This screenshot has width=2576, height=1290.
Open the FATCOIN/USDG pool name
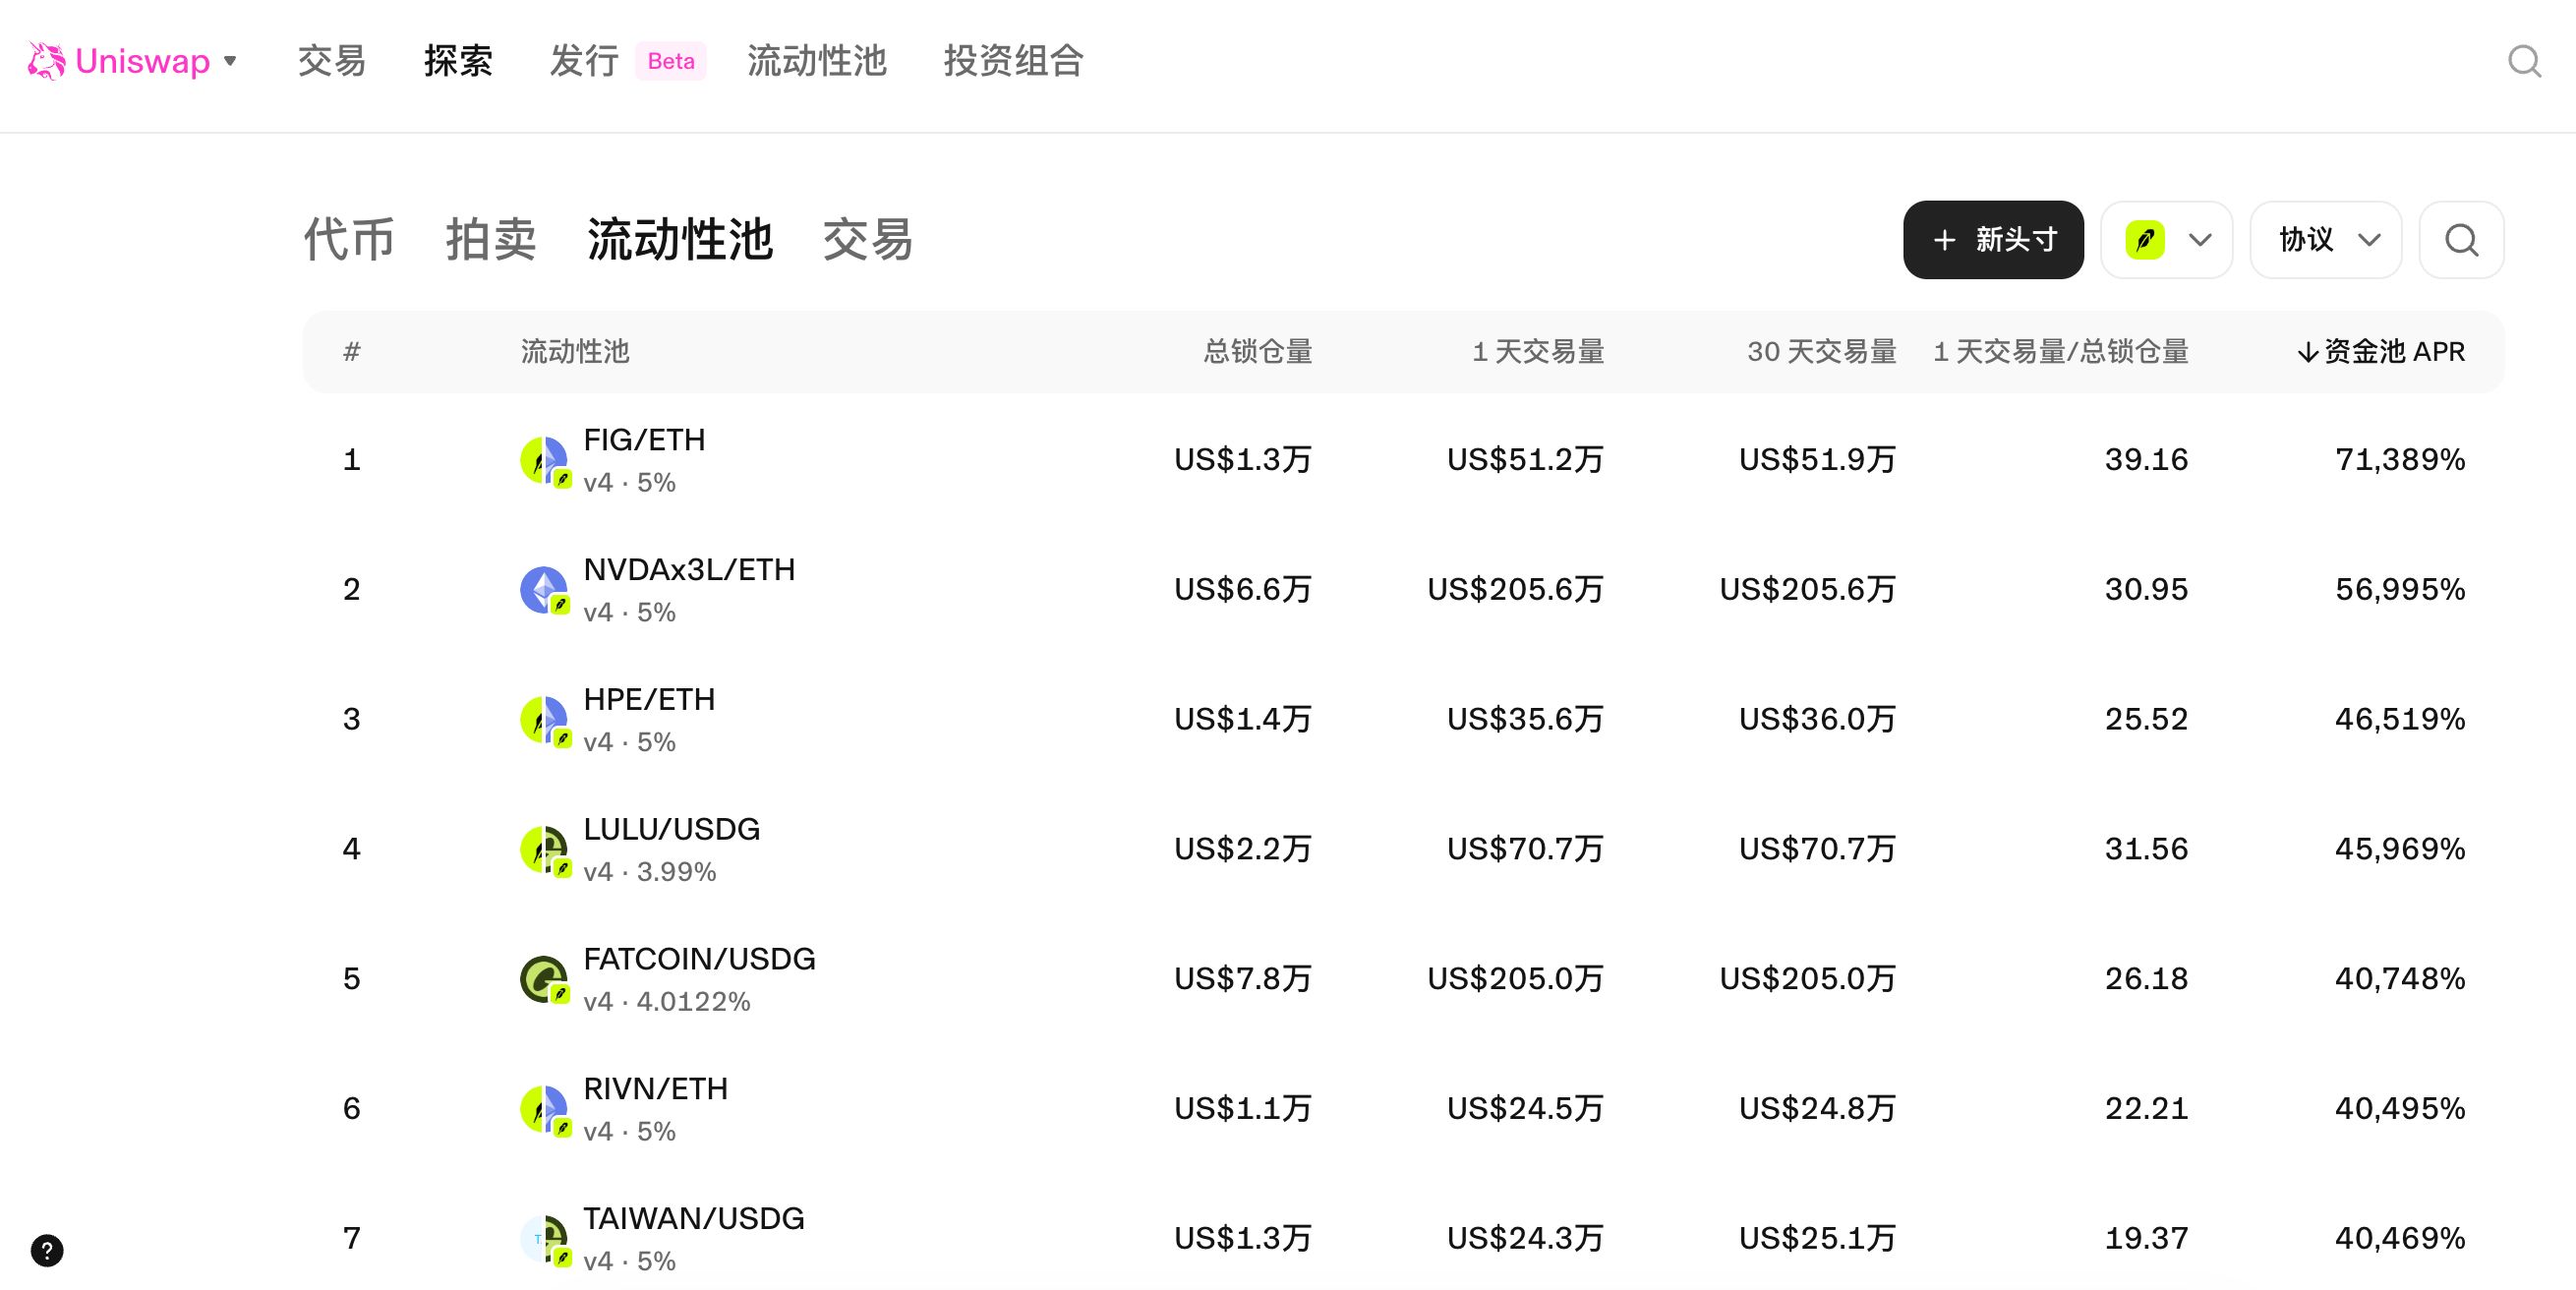[699, 959]
